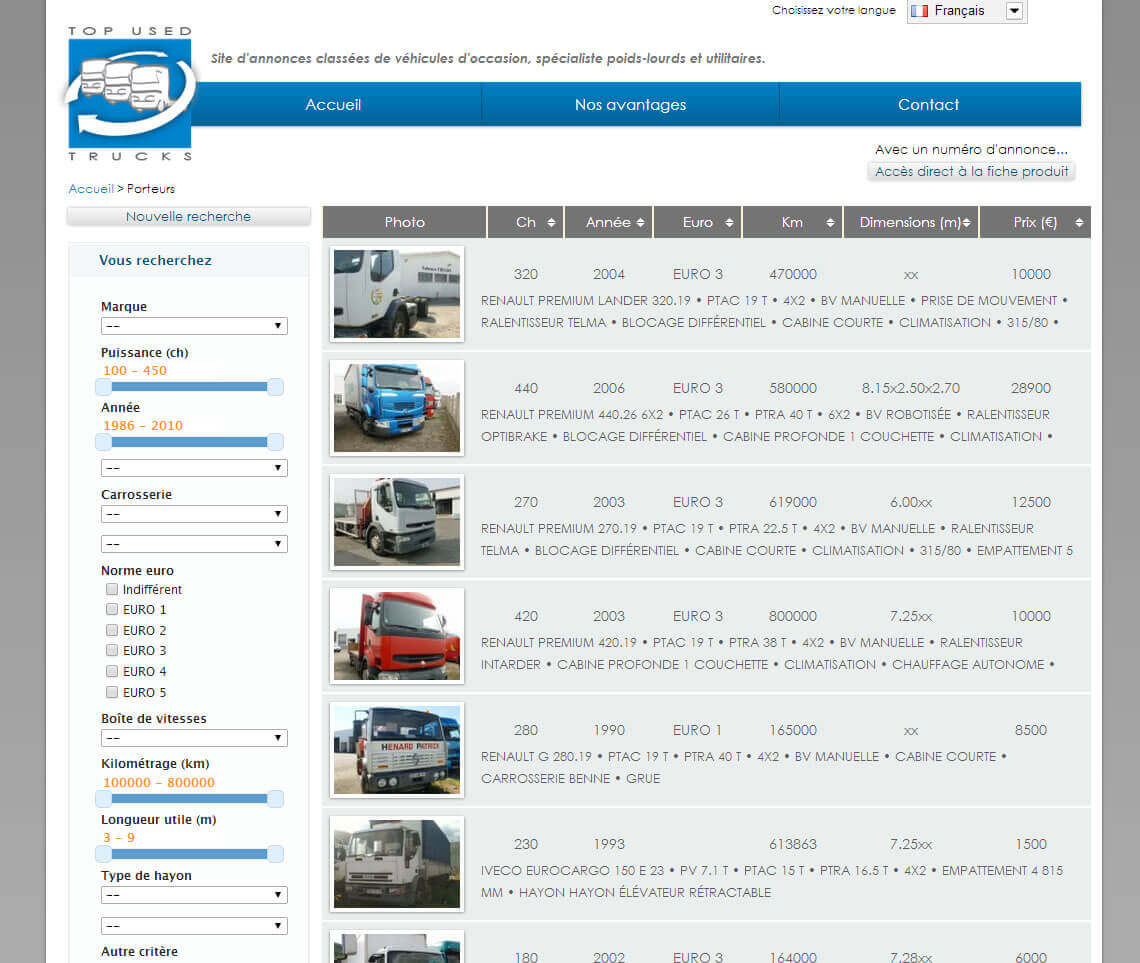
Task: Open the language dropdown arrow
Action: [1014, 11]
